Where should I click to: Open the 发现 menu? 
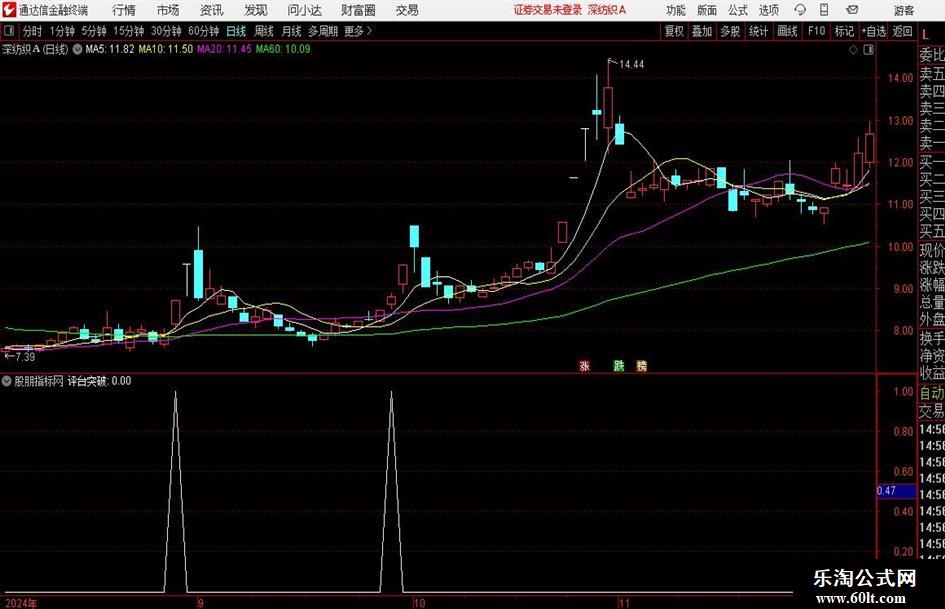256,10
